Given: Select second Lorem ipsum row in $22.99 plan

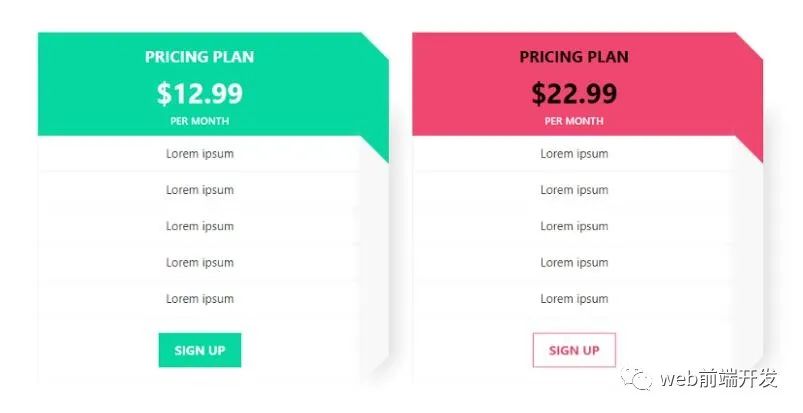Looking at the screenshot, I should click(574, 190).
